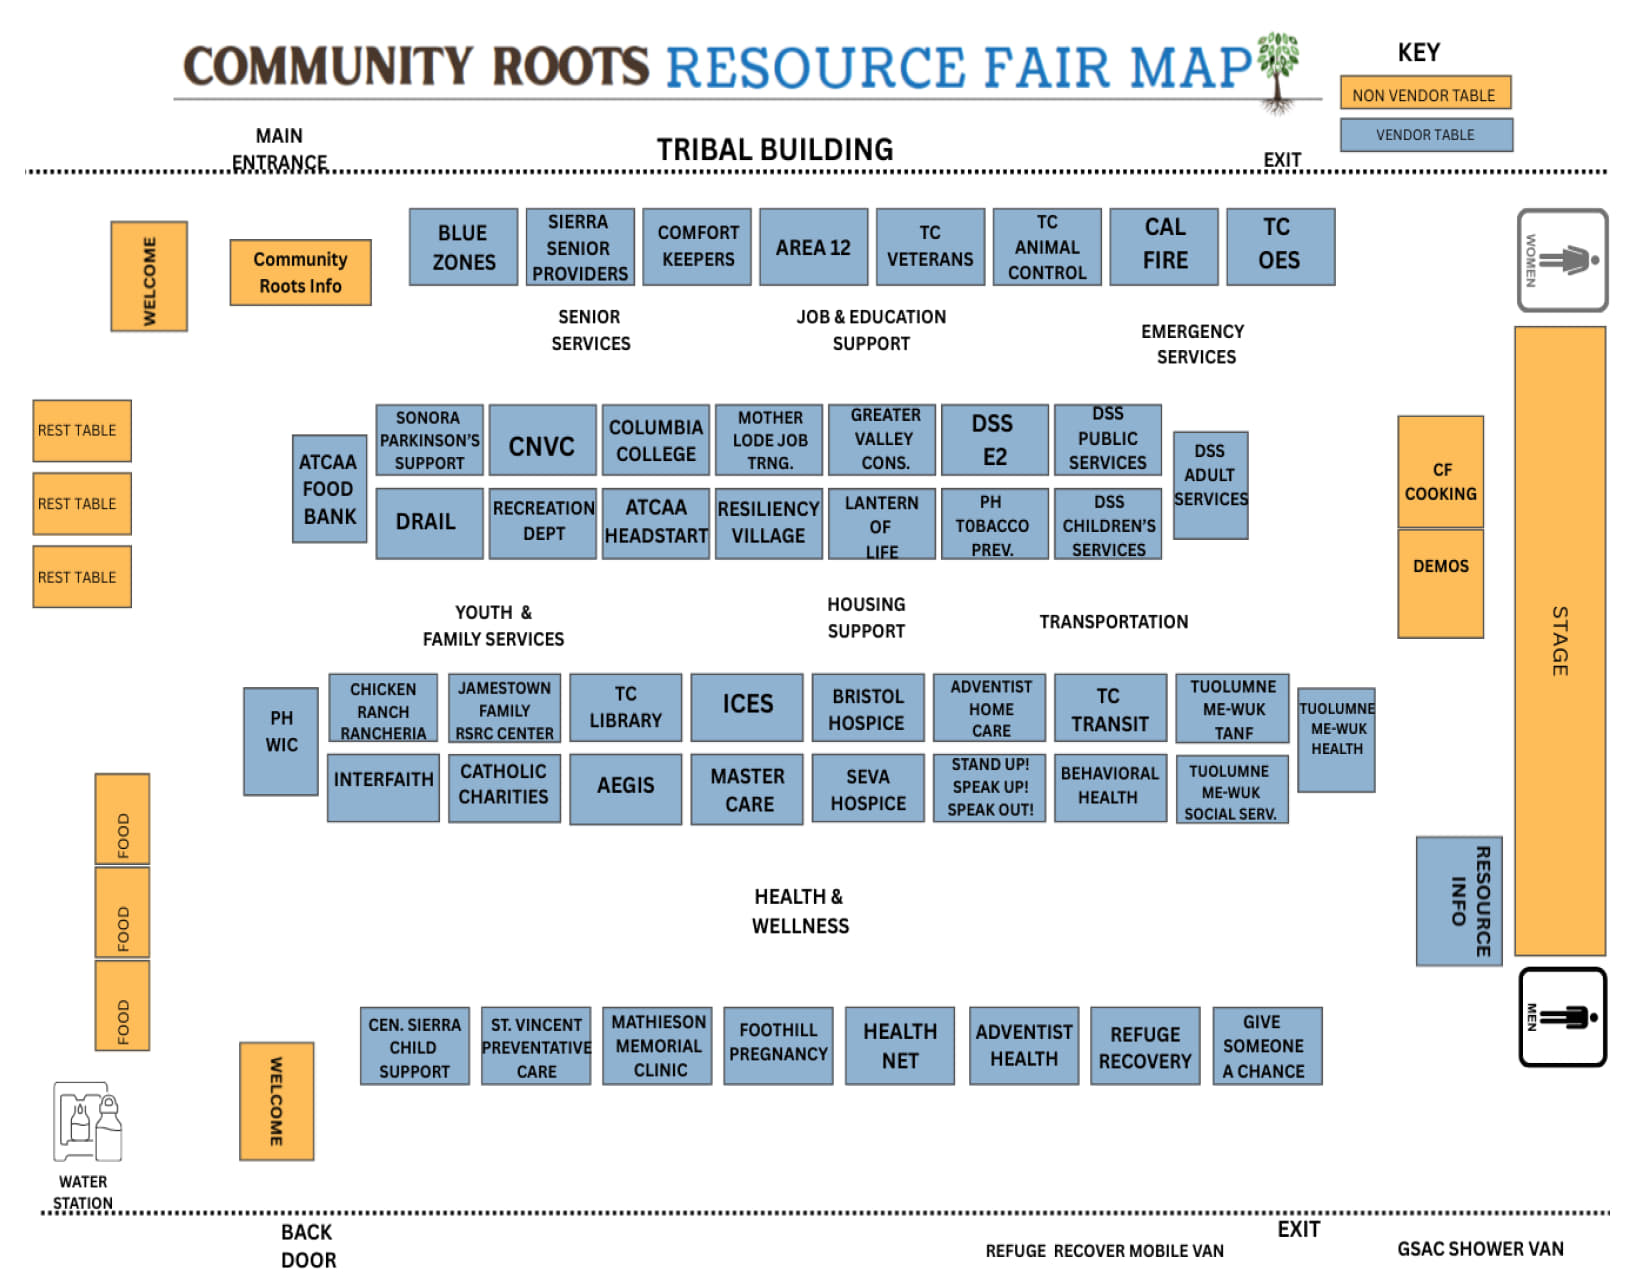Enable the Community Roots Info table
This screenshot has width=1650, height=1275.
pos(300,270)
